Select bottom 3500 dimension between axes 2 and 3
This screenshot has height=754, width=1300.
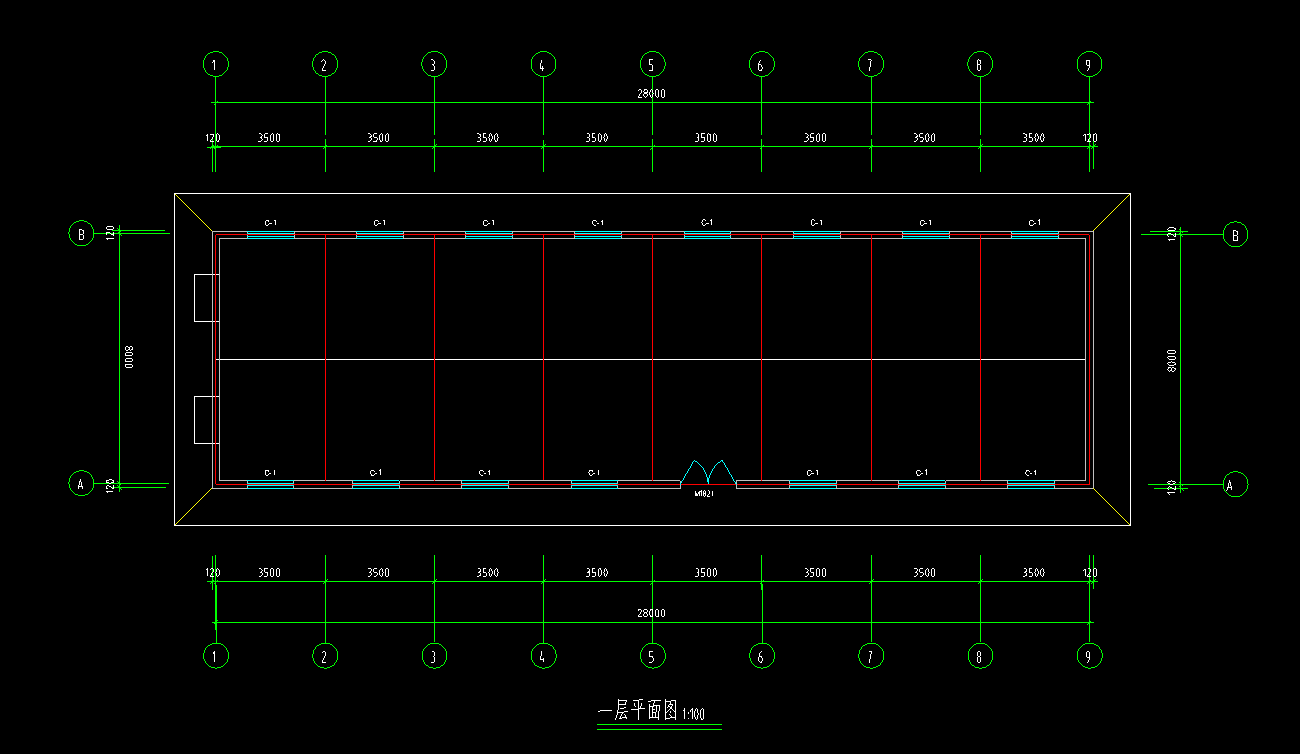[378, 573]
